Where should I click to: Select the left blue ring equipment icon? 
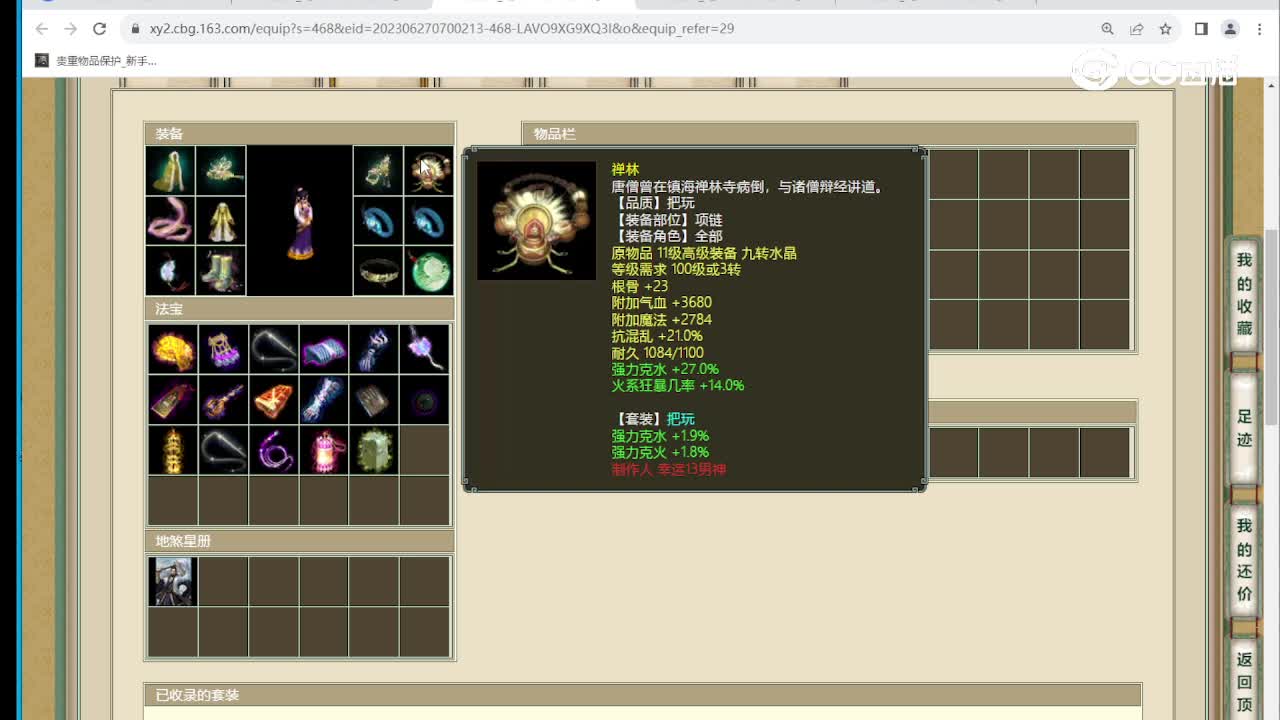pyautogui.click(x=378, y=221)
